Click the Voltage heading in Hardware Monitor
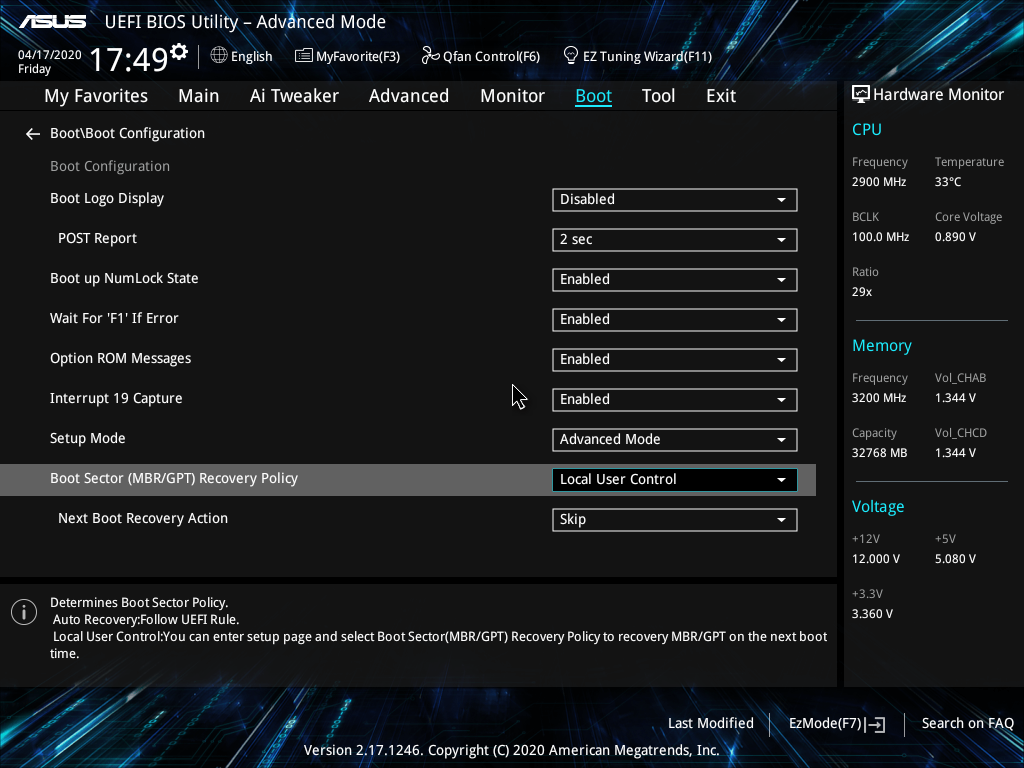 click(878, 507)
